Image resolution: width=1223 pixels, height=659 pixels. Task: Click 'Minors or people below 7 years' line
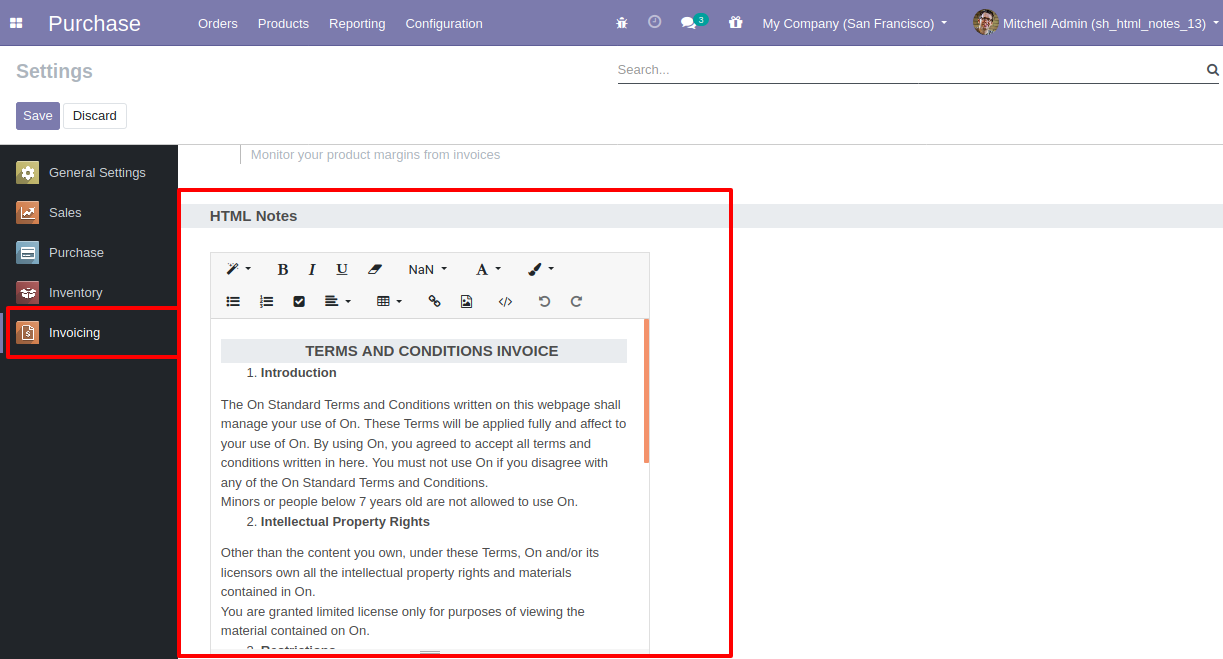pos(399,502)
